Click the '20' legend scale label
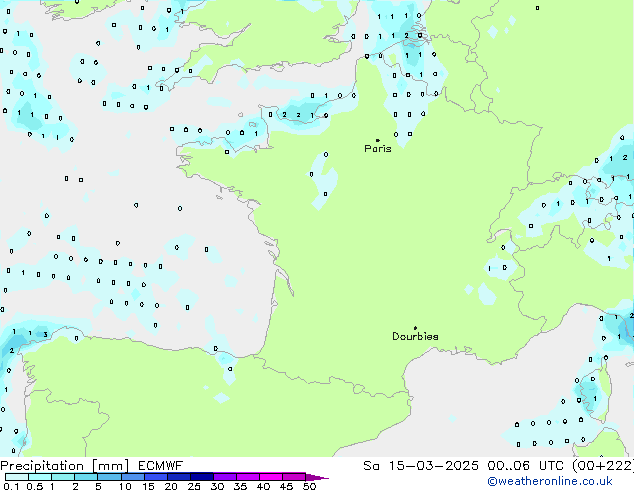Viewport: 634px width, 490px height. [171, 486]
